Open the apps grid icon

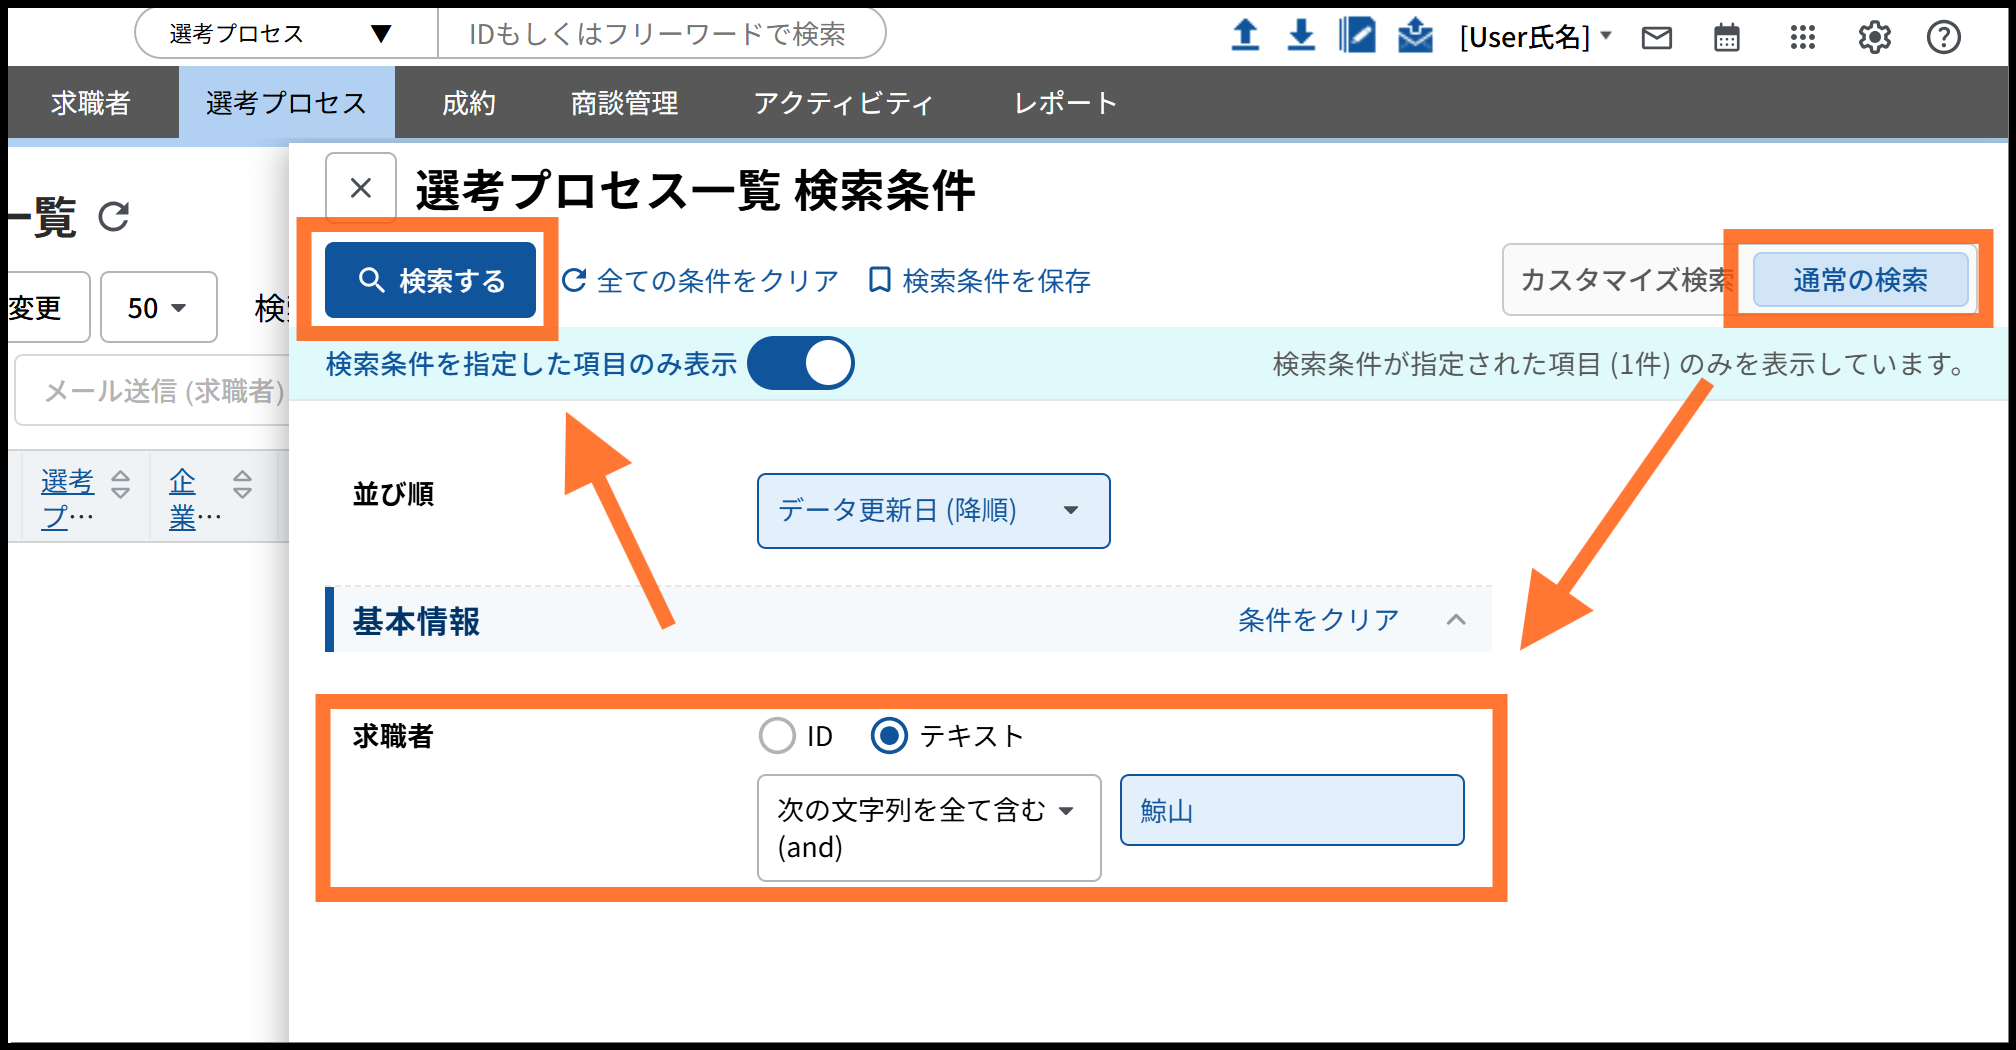click(1802, 38)
